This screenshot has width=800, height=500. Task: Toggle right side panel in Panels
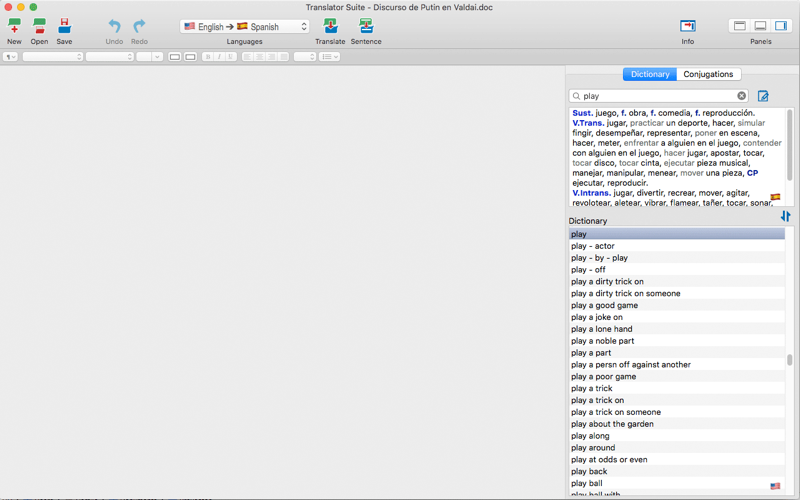point(781,26)
